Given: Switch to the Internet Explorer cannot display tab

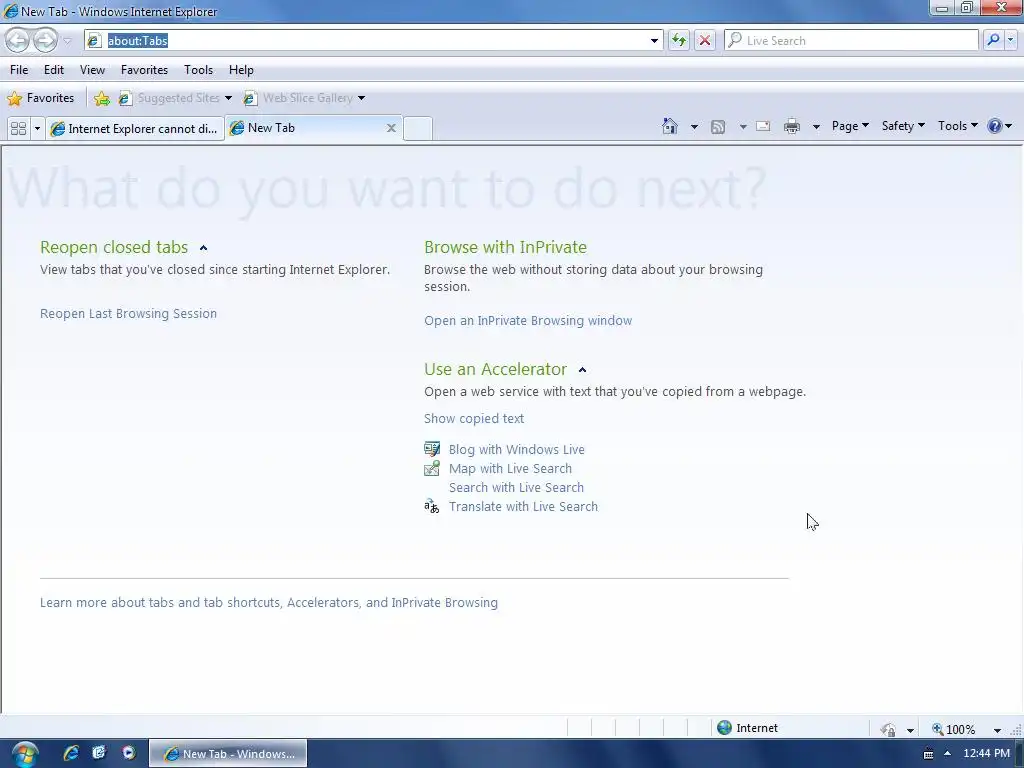Looking at the screenshot, I should pyautogui.click(x=135, y=129).
